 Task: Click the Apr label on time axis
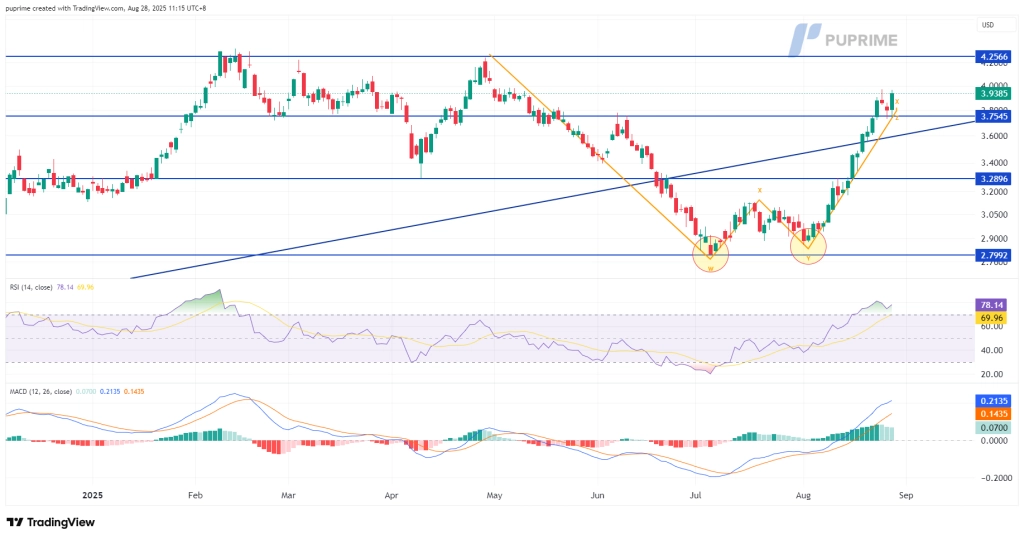[x=391, y=495]
